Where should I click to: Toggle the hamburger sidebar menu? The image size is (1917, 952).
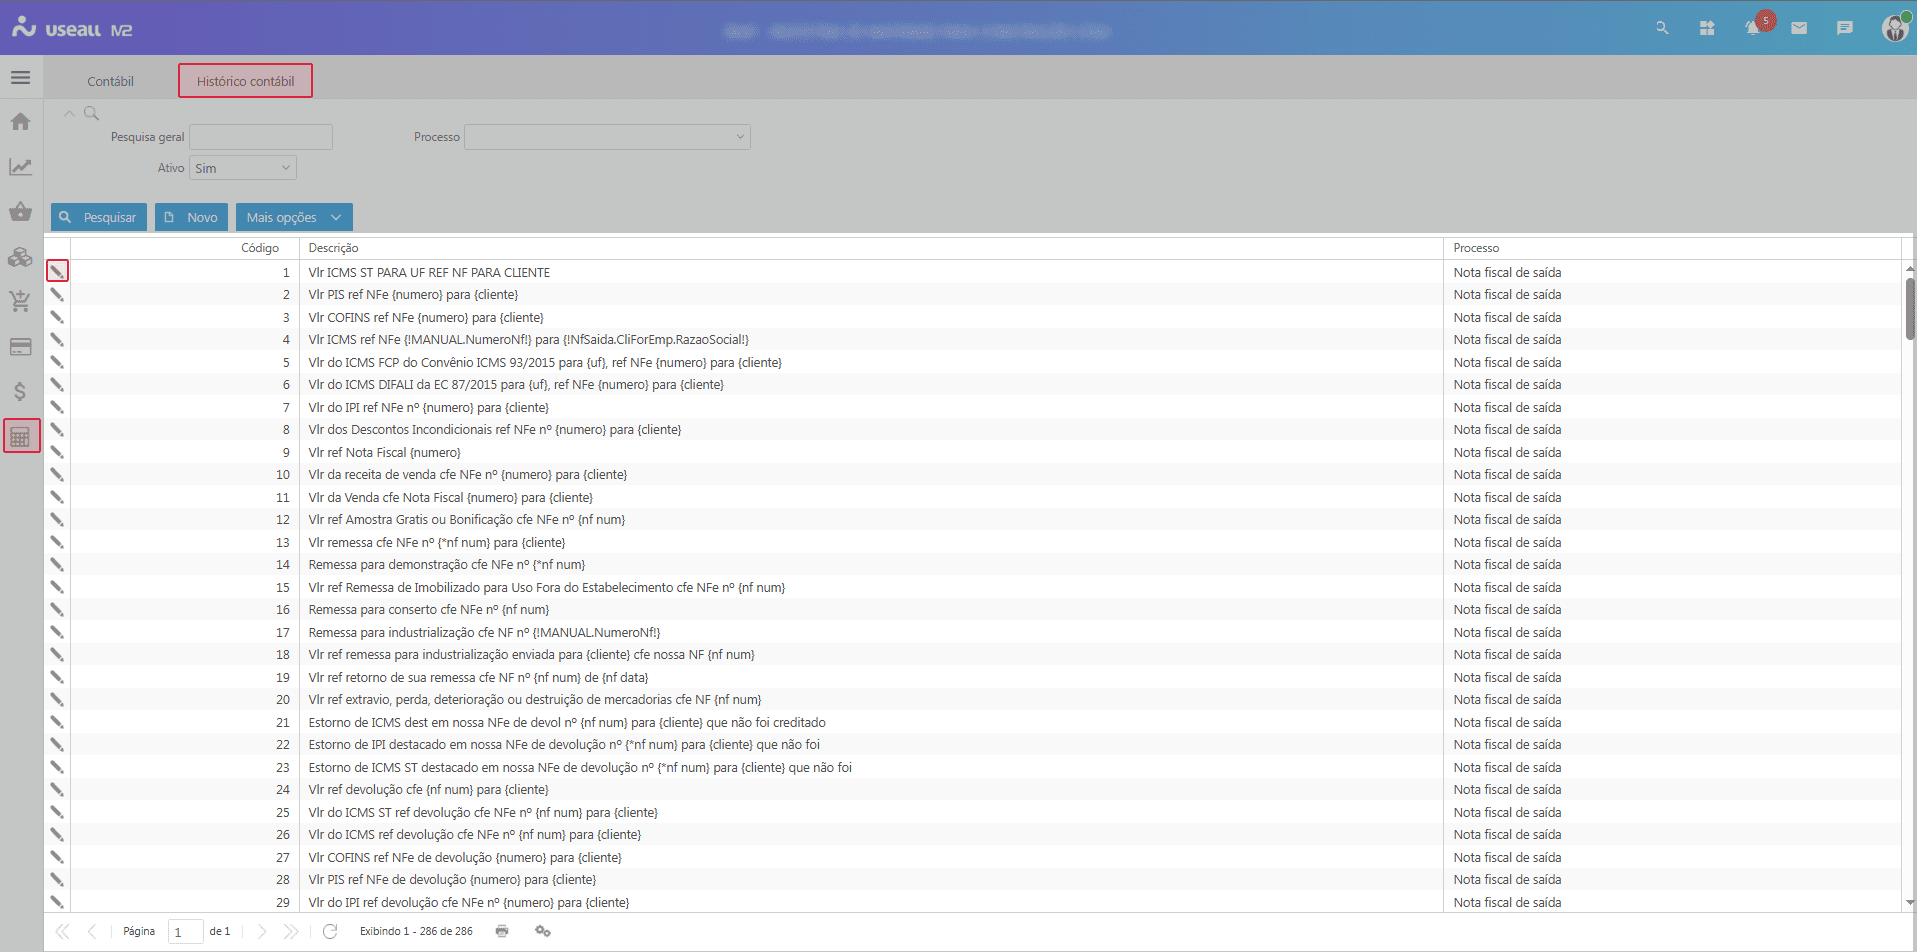click(20, 78)
